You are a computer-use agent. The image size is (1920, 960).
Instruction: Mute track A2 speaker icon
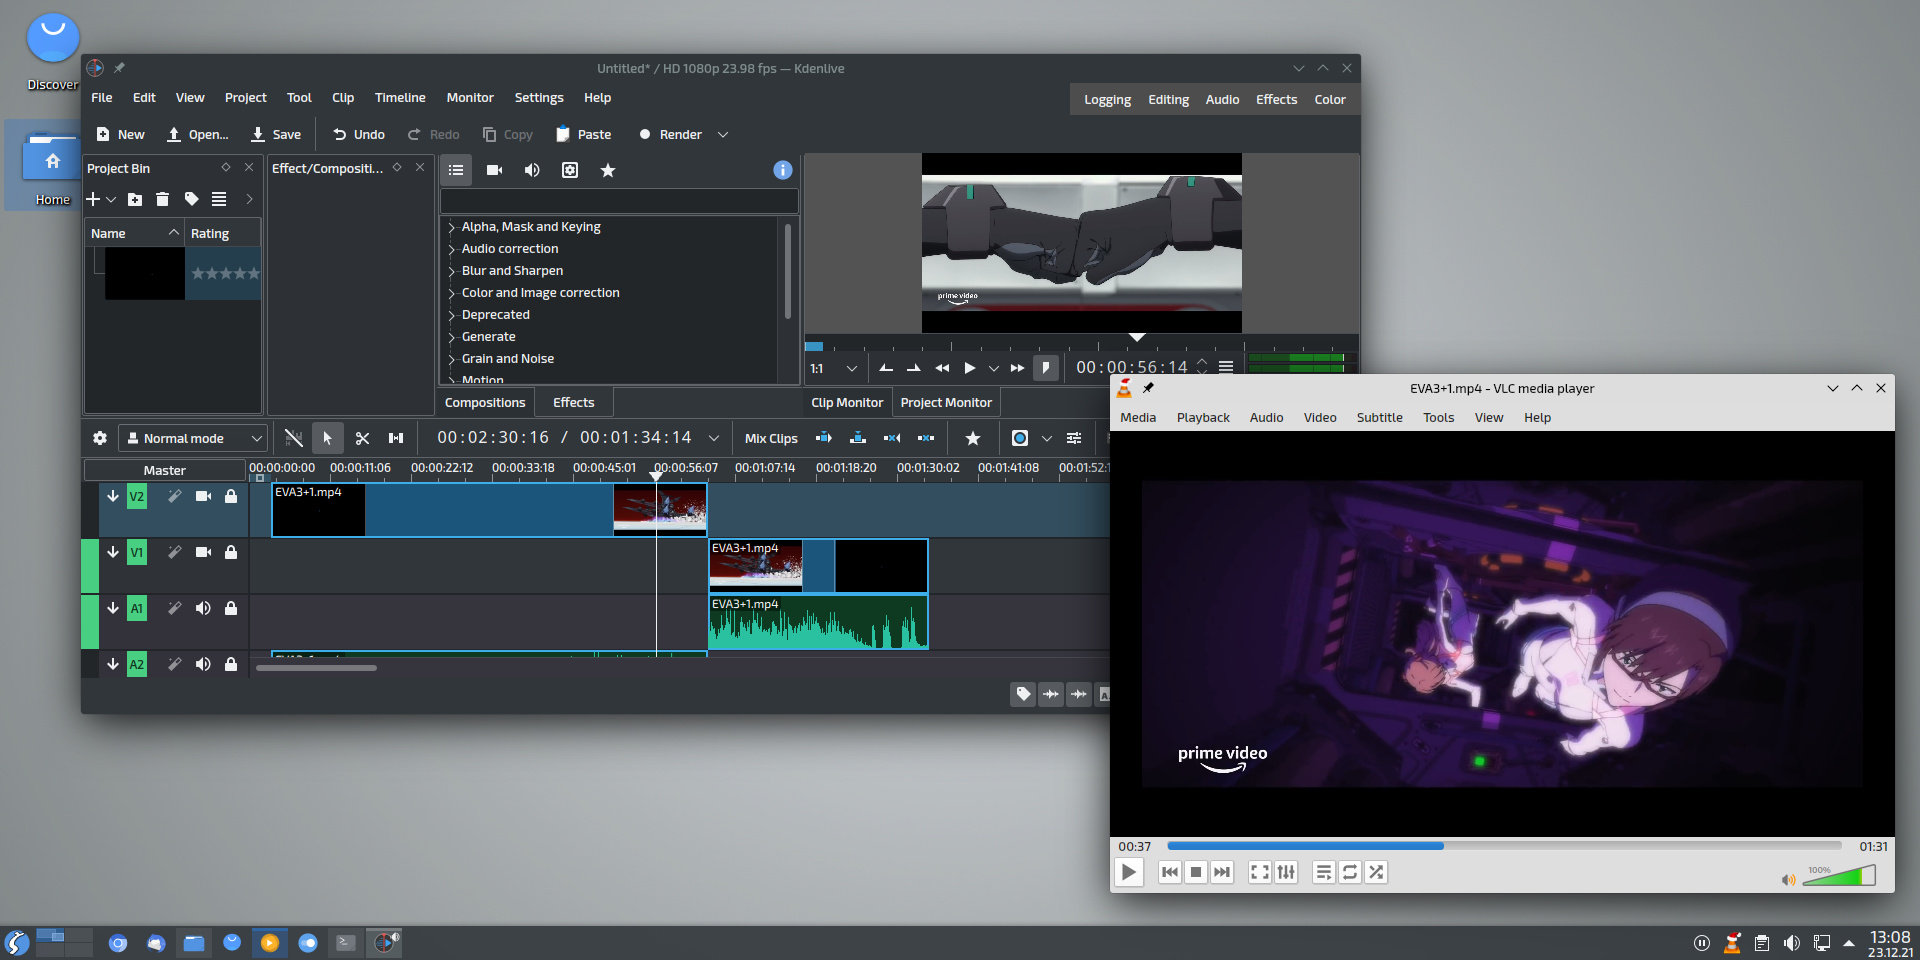pos(203,664)
